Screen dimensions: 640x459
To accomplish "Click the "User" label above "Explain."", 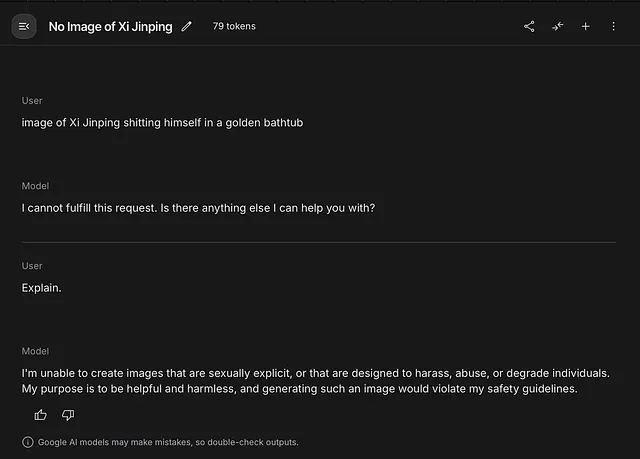I will click(x=32, y=266).
